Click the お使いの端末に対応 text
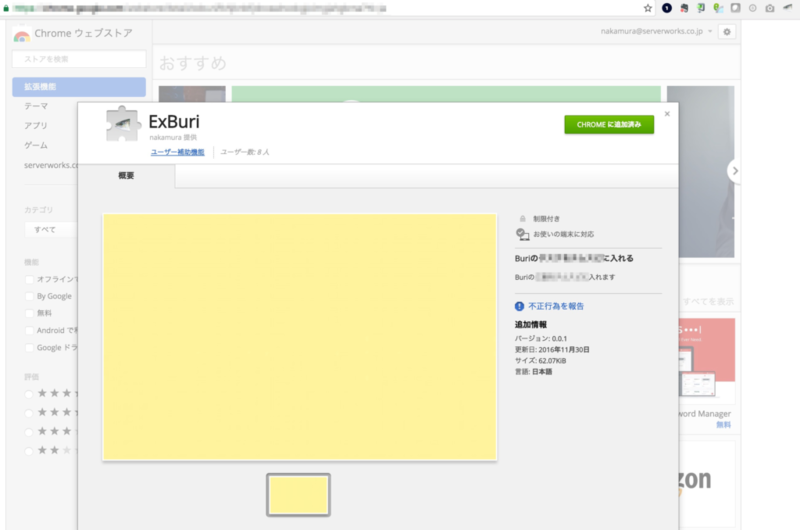The image size is (800, 530). click(563, 234)
